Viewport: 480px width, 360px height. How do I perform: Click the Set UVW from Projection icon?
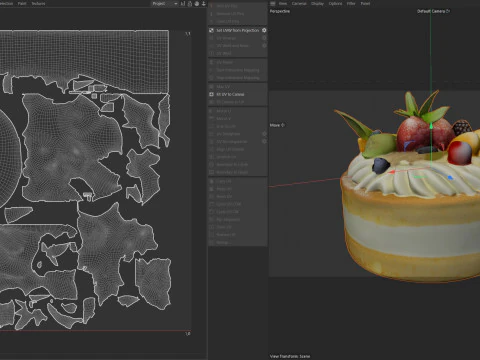coord(211,30)
